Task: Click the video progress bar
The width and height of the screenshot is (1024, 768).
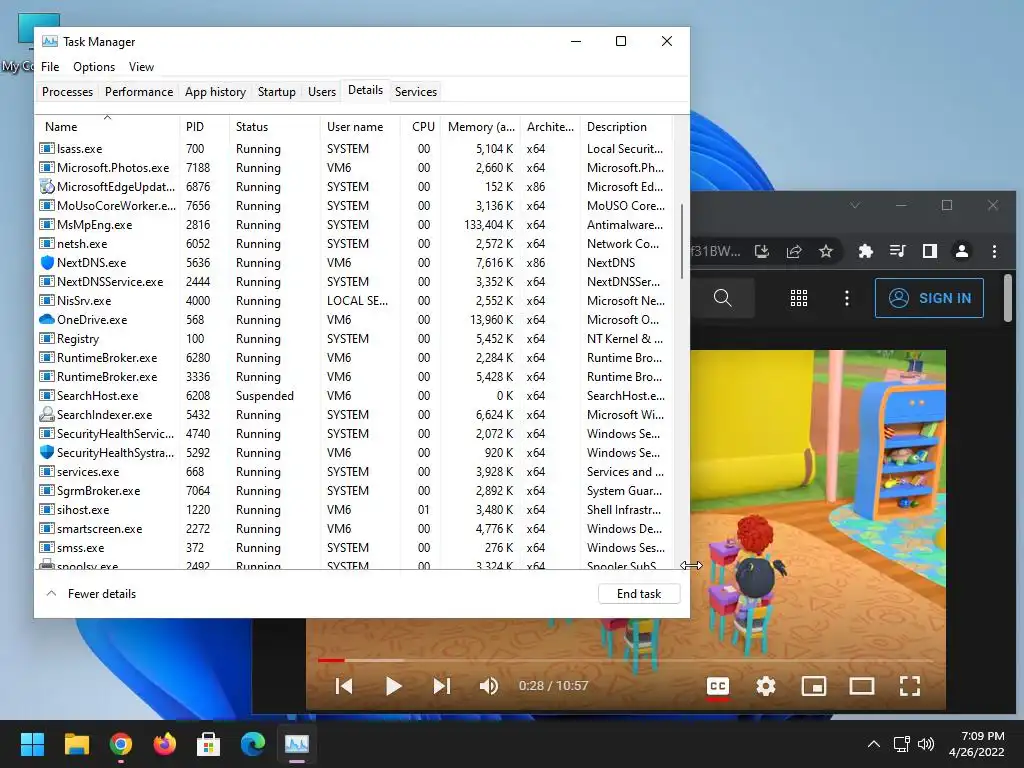Action: (x=626, y=660)
